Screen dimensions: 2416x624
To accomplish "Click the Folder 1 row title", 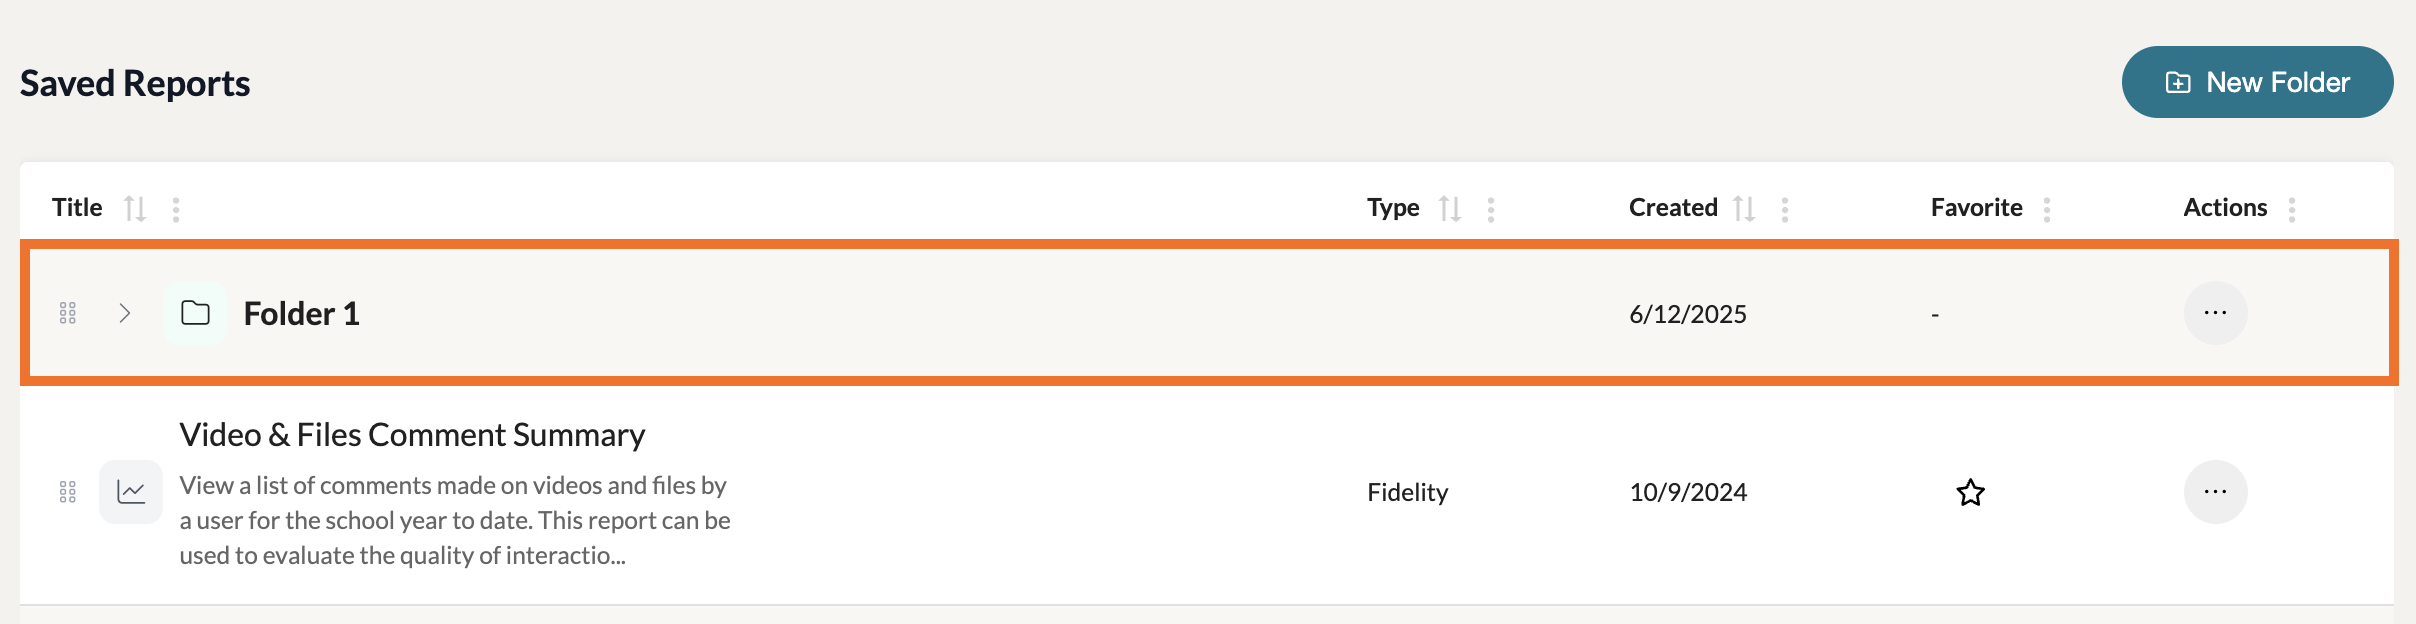I will pyautogui.click(x=301, y=314).
